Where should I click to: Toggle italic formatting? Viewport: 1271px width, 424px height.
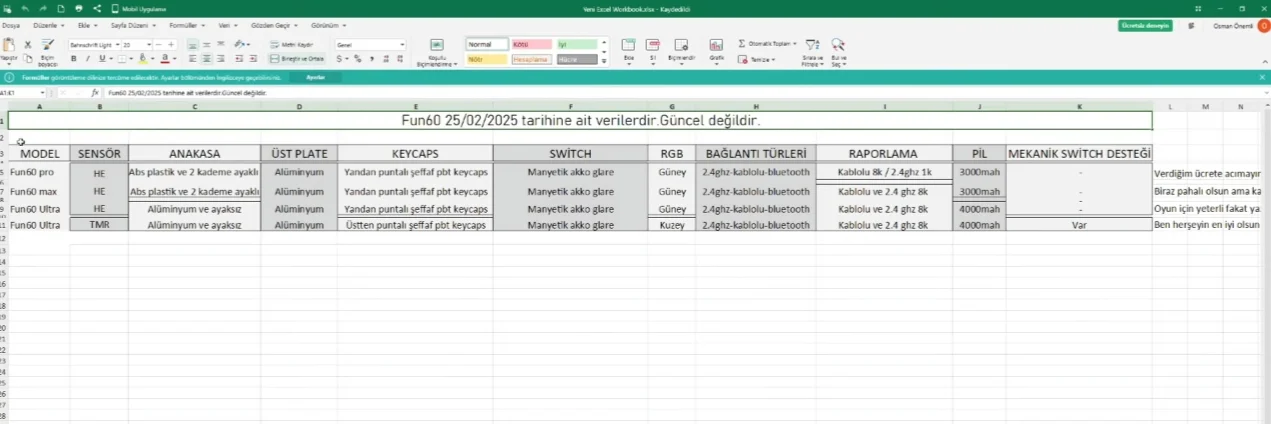[88, 59]
